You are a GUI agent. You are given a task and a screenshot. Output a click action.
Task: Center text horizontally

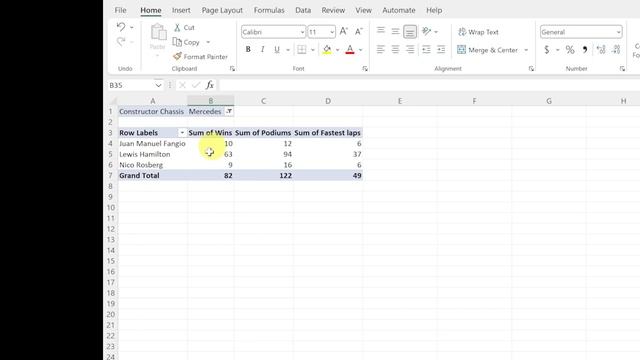click(x=395, y=50)
